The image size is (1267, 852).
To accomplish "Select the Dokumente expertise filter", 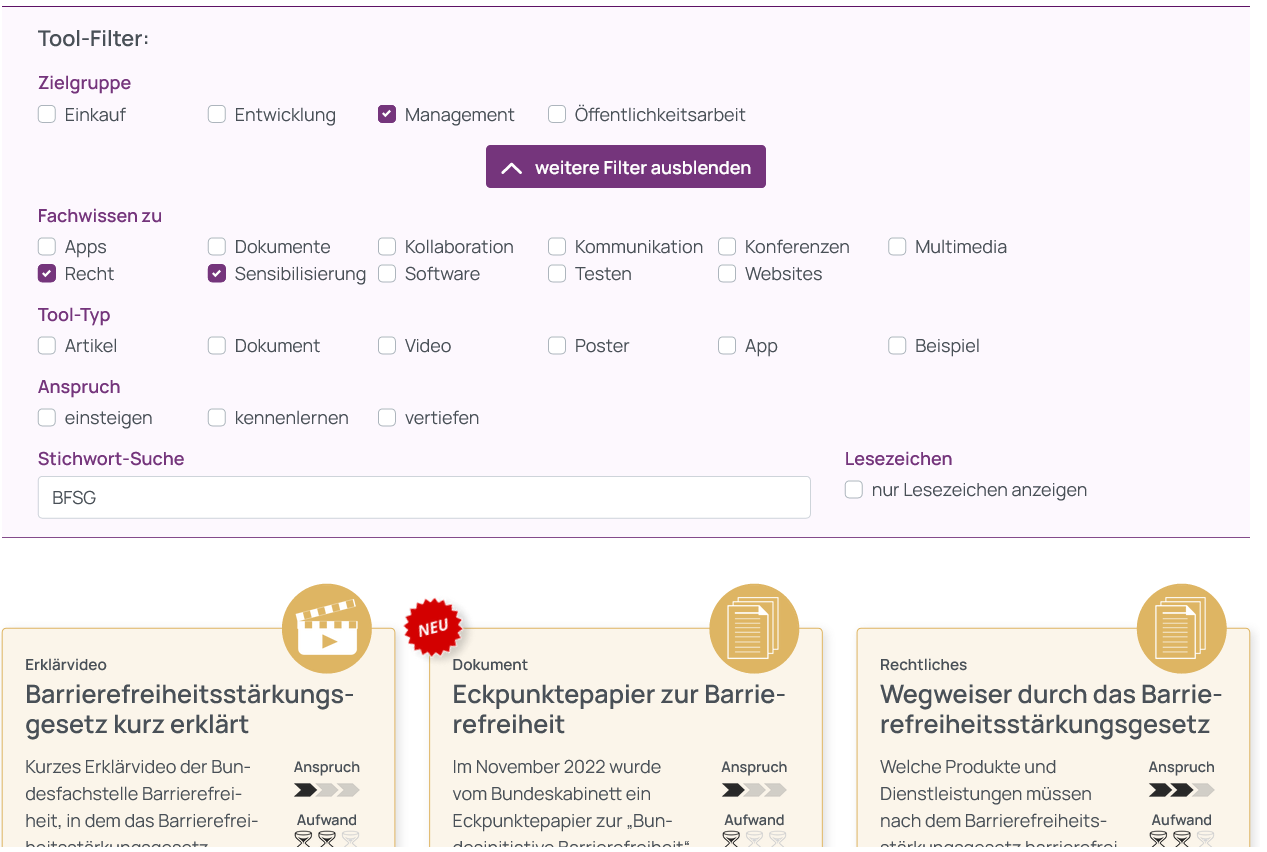I will click(x=217, y=246).
